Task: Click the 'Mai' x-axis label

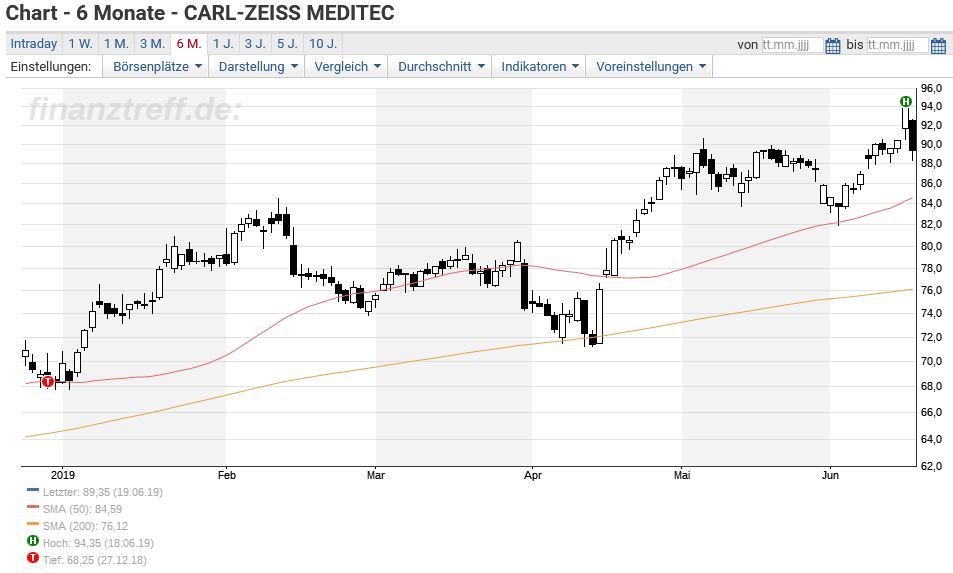Action: click(x=682, y=475)
